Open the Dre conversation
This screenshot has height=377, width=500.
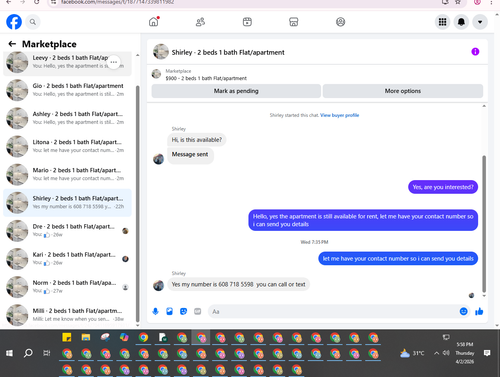67,231
